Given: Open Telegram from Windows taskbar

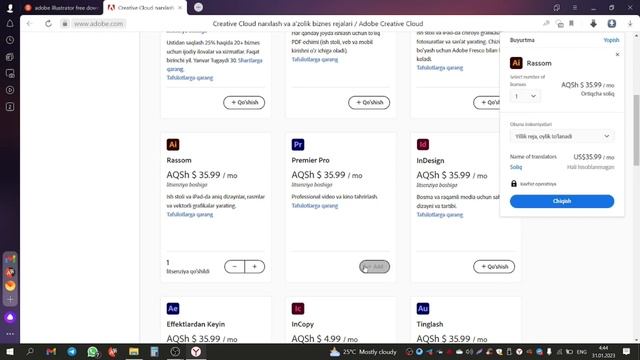Looking at the screenshot, I should [x=72, y=351].
